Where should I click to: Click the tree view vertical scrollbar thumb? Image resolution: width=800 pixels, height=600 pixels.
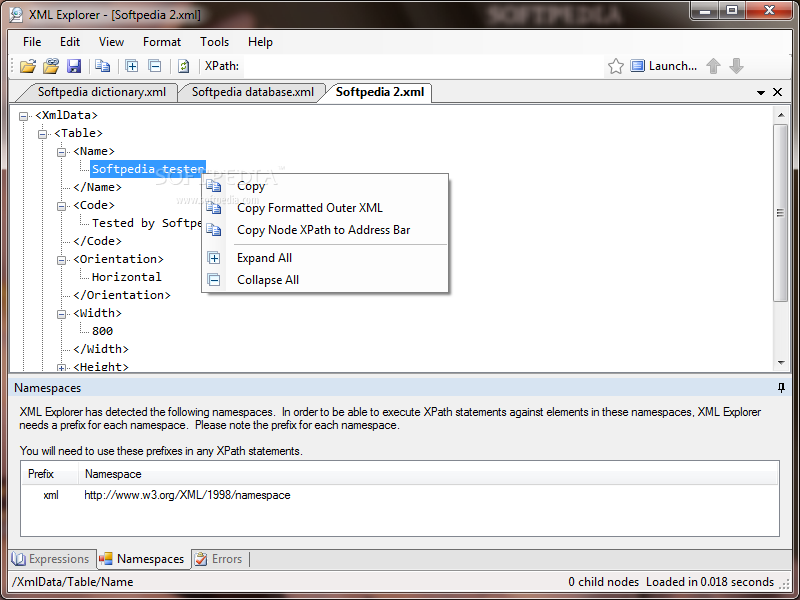(x=780, y=213)
